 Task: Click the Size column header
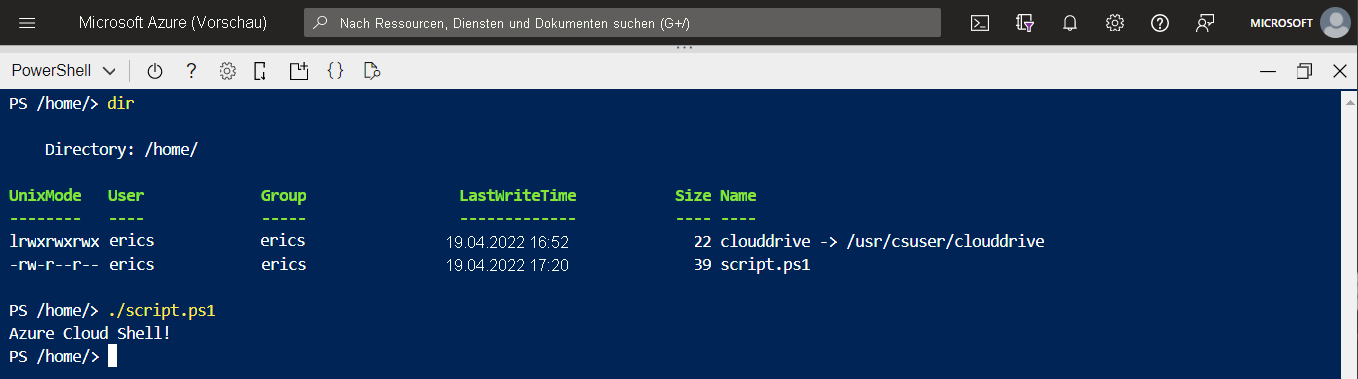pos(693,196)
